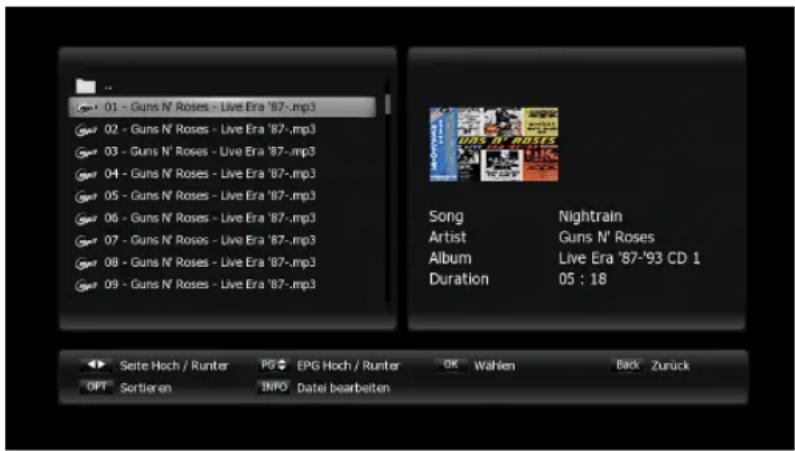
Task: Click the INFO key button
Action: point(273,387)
